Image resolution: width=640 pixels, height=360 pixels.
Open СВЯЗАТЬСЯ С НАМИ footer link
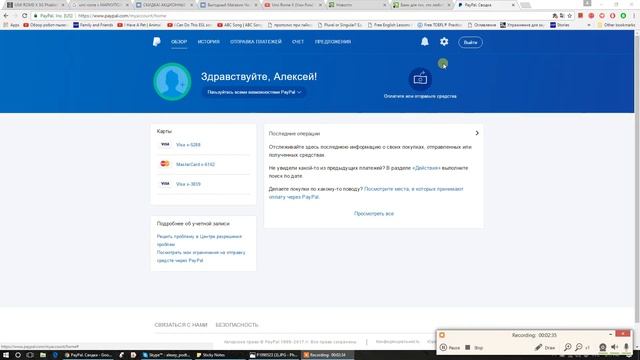(x=181, y=325)
